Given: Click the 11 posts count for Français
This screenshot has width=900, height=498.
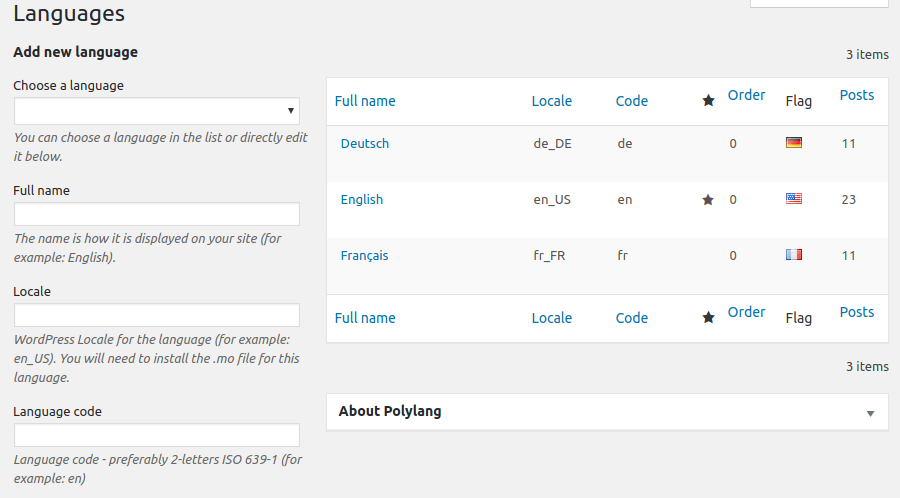Looking at the screenshot, I should [x=849, y=256].
